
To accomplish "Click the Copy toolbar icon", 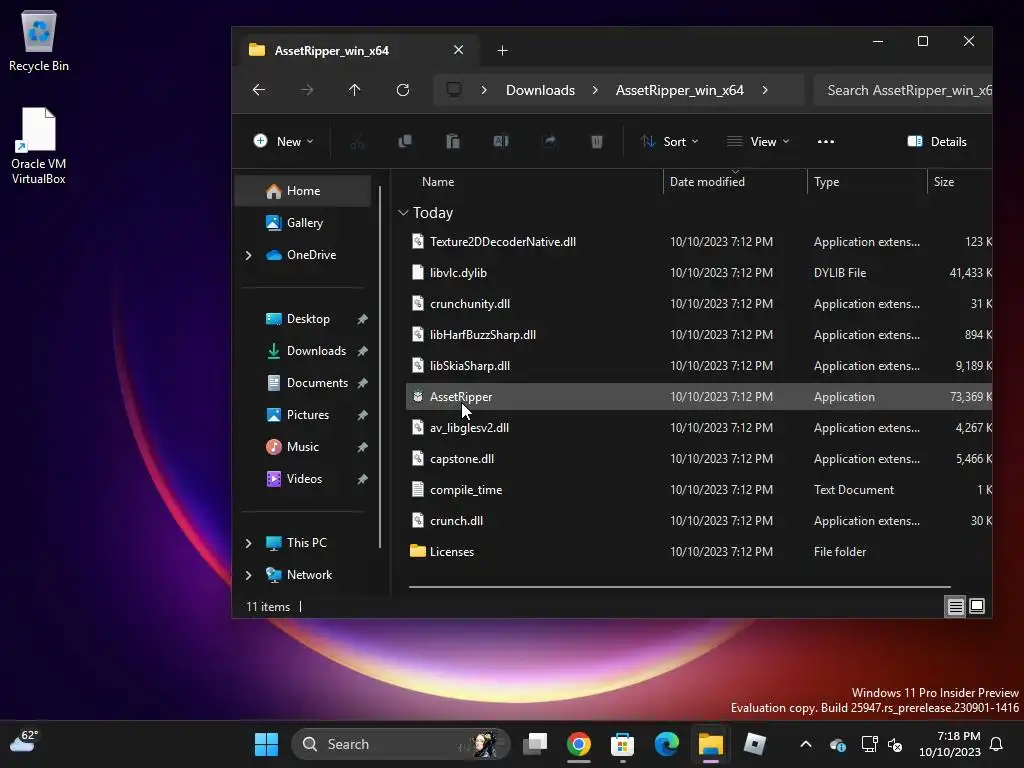I will click(x=405, y=141).
